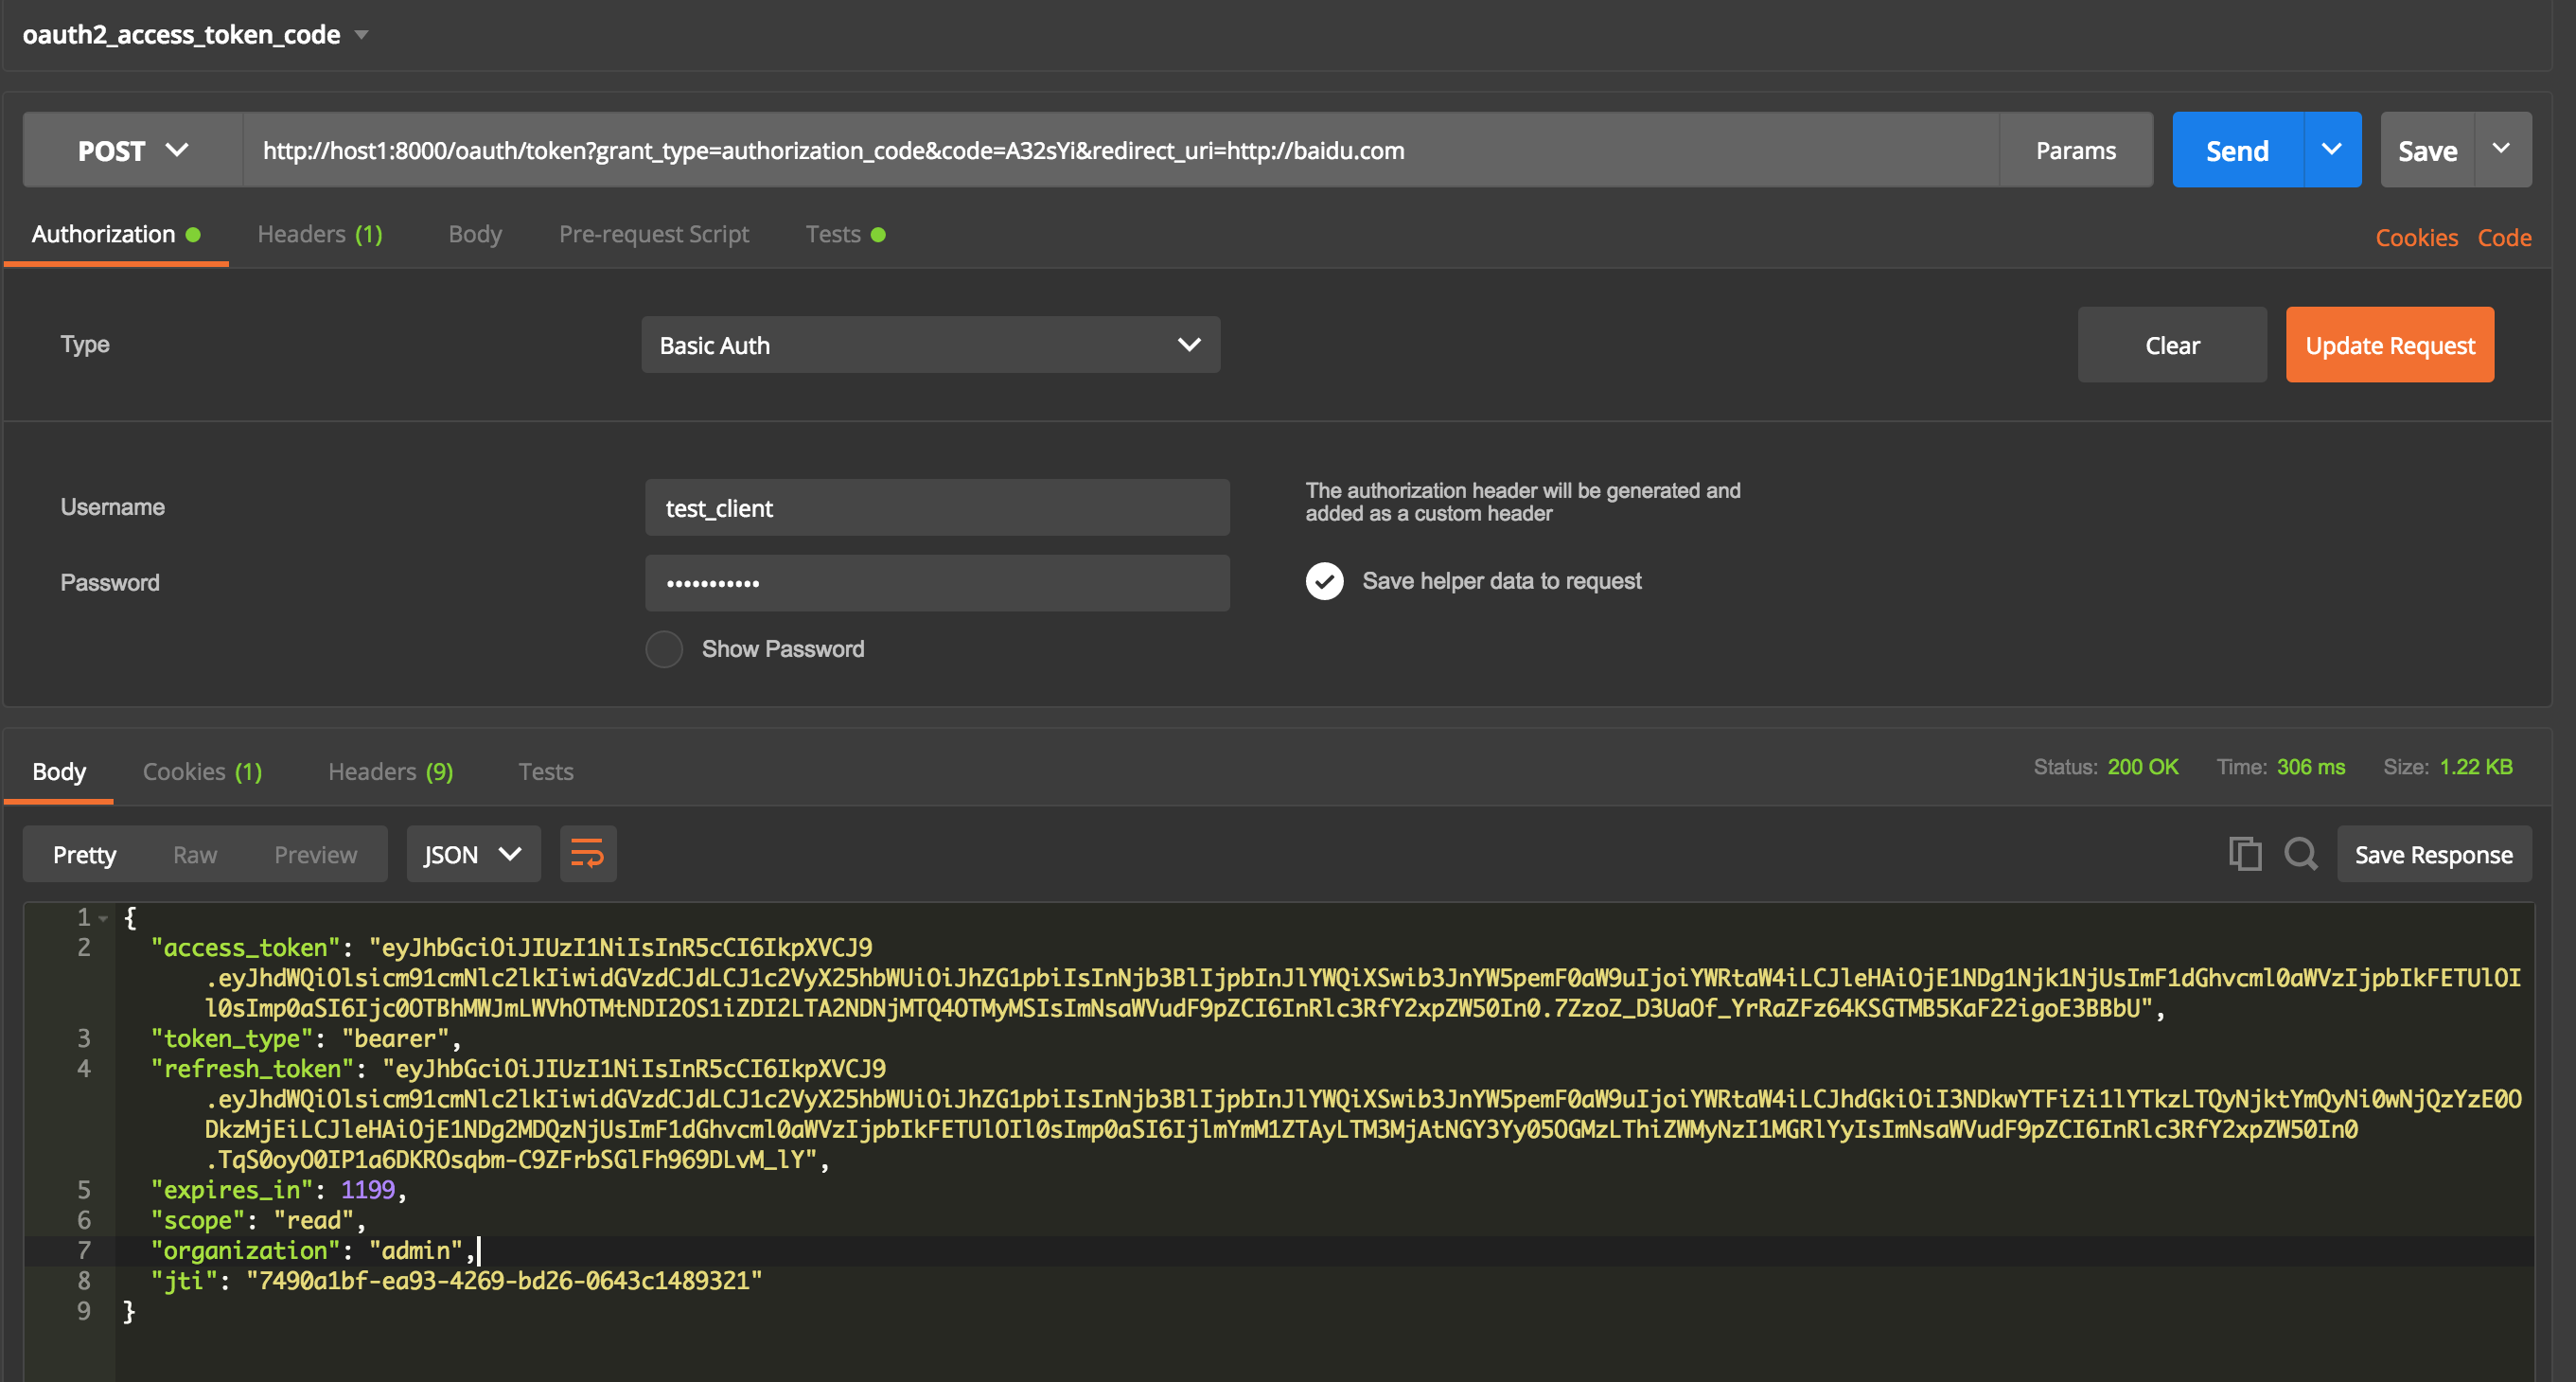The image size is (2576, 1382).
Task: Click the Update Request button
Action: 2389,345
